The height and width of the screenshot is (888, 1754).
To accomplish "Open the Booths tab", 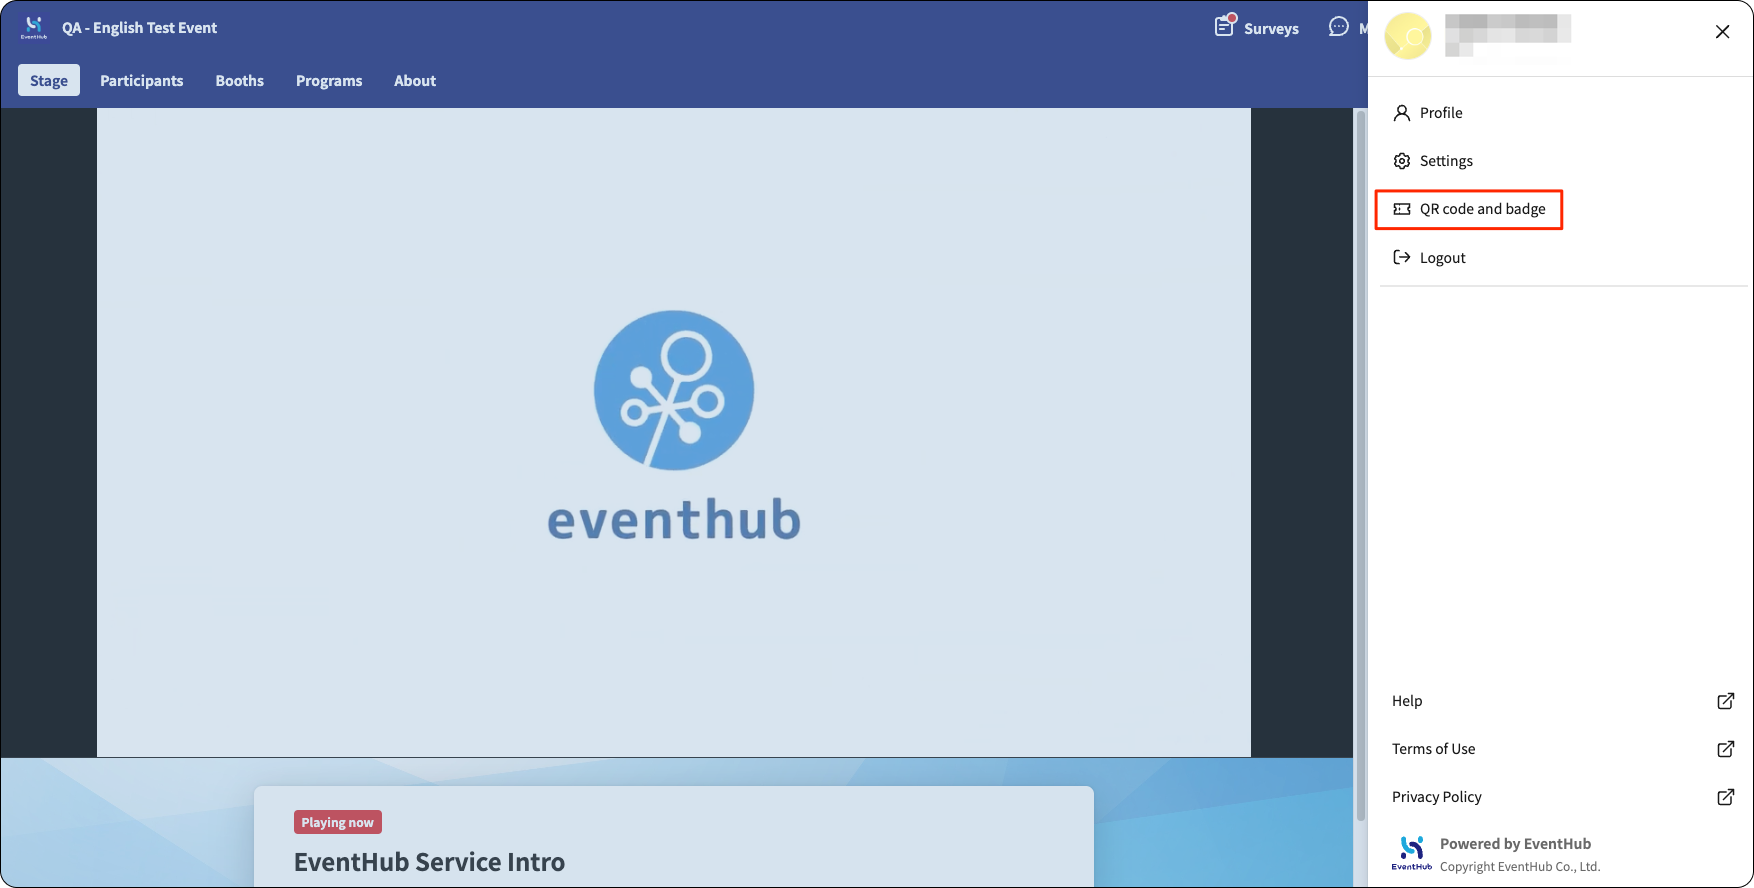I will pyautogui.click(x=240, y=80).
